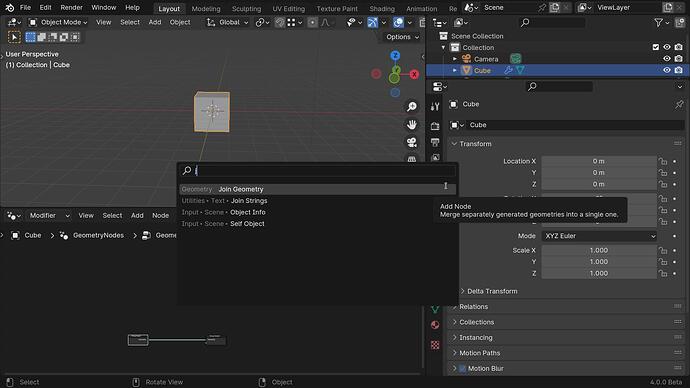This screenshot has height=388, width=690.
Task: Open the outliner filter dropdown
Action: [661, 22]
